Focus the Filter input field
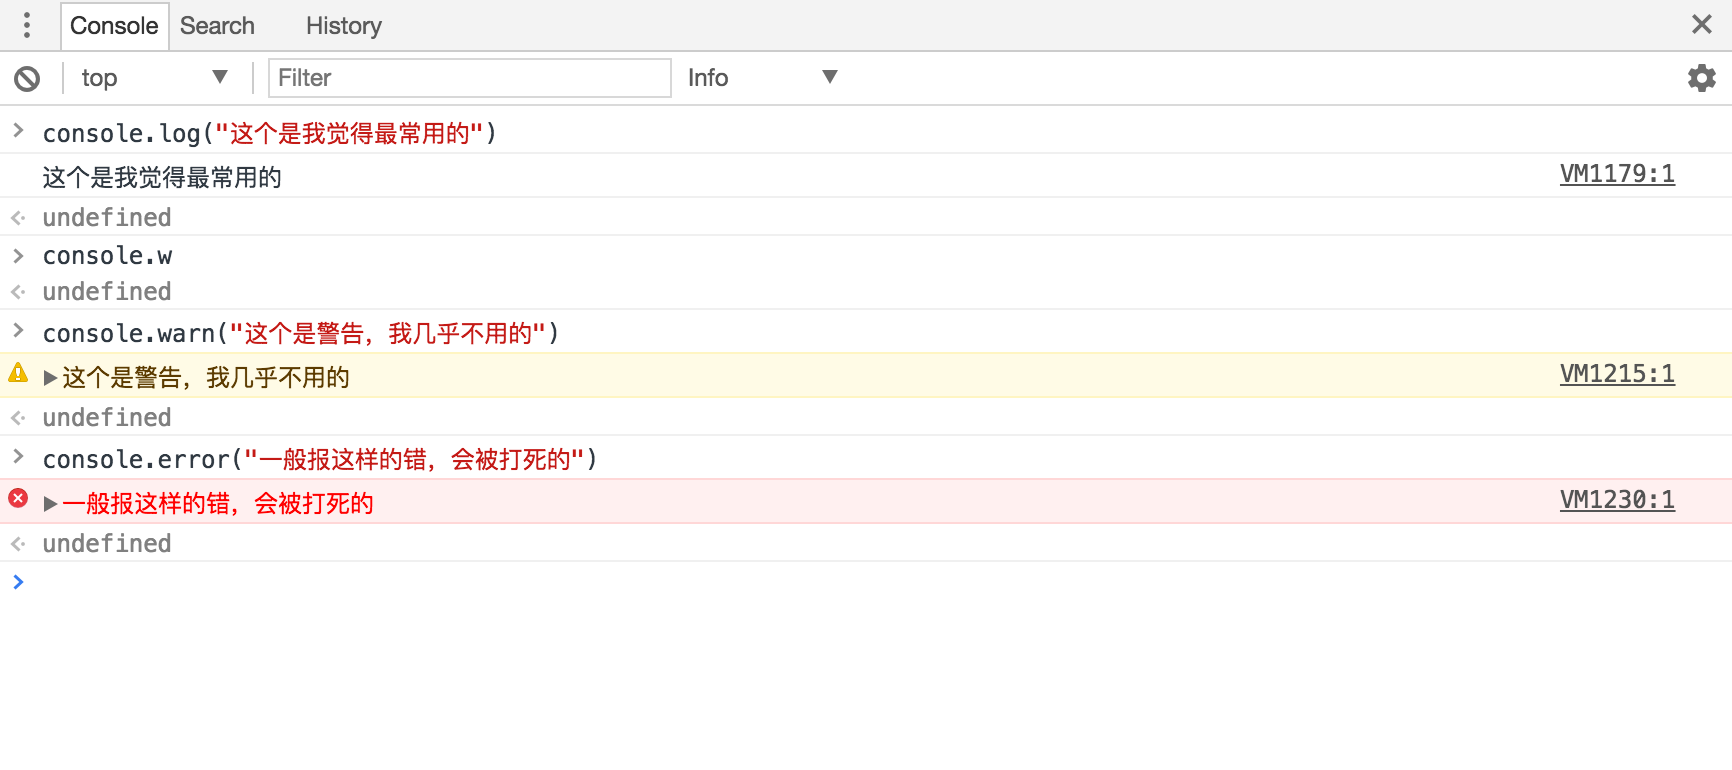Viewport: 1732px width, 770px height. [470, 78]
